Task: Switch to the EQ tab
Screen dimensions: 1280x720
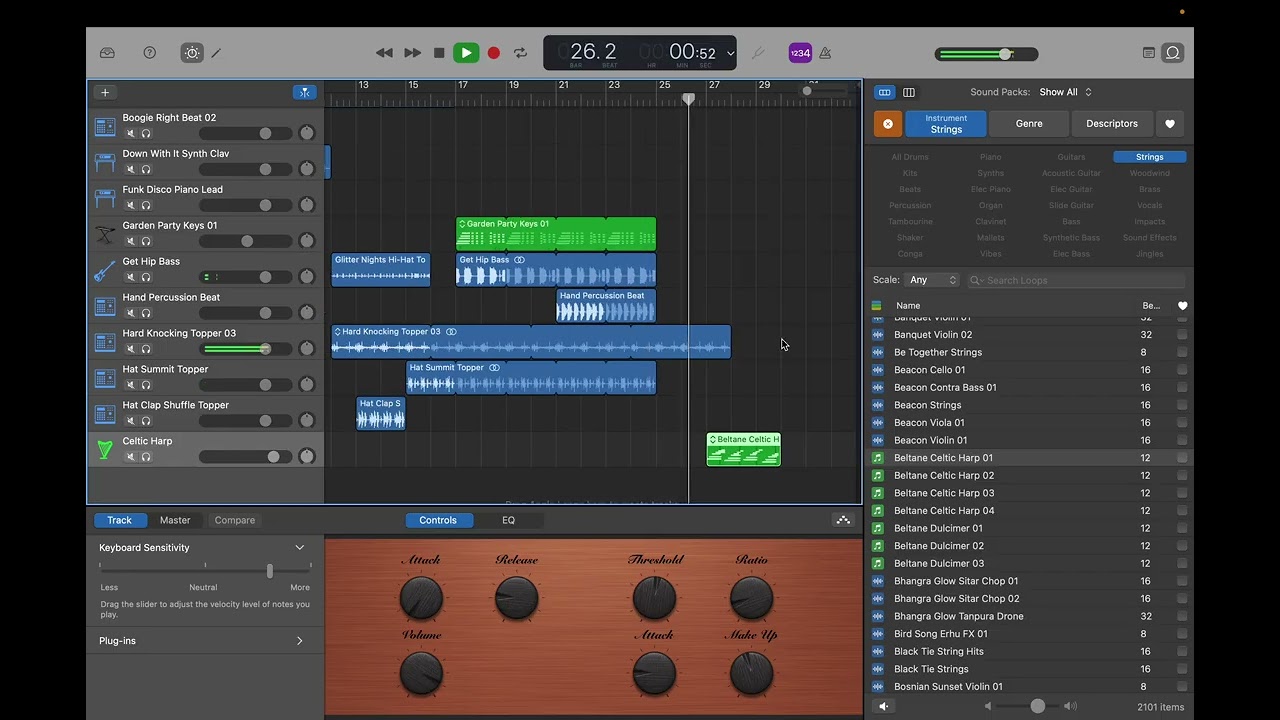Action: (508, 520)
